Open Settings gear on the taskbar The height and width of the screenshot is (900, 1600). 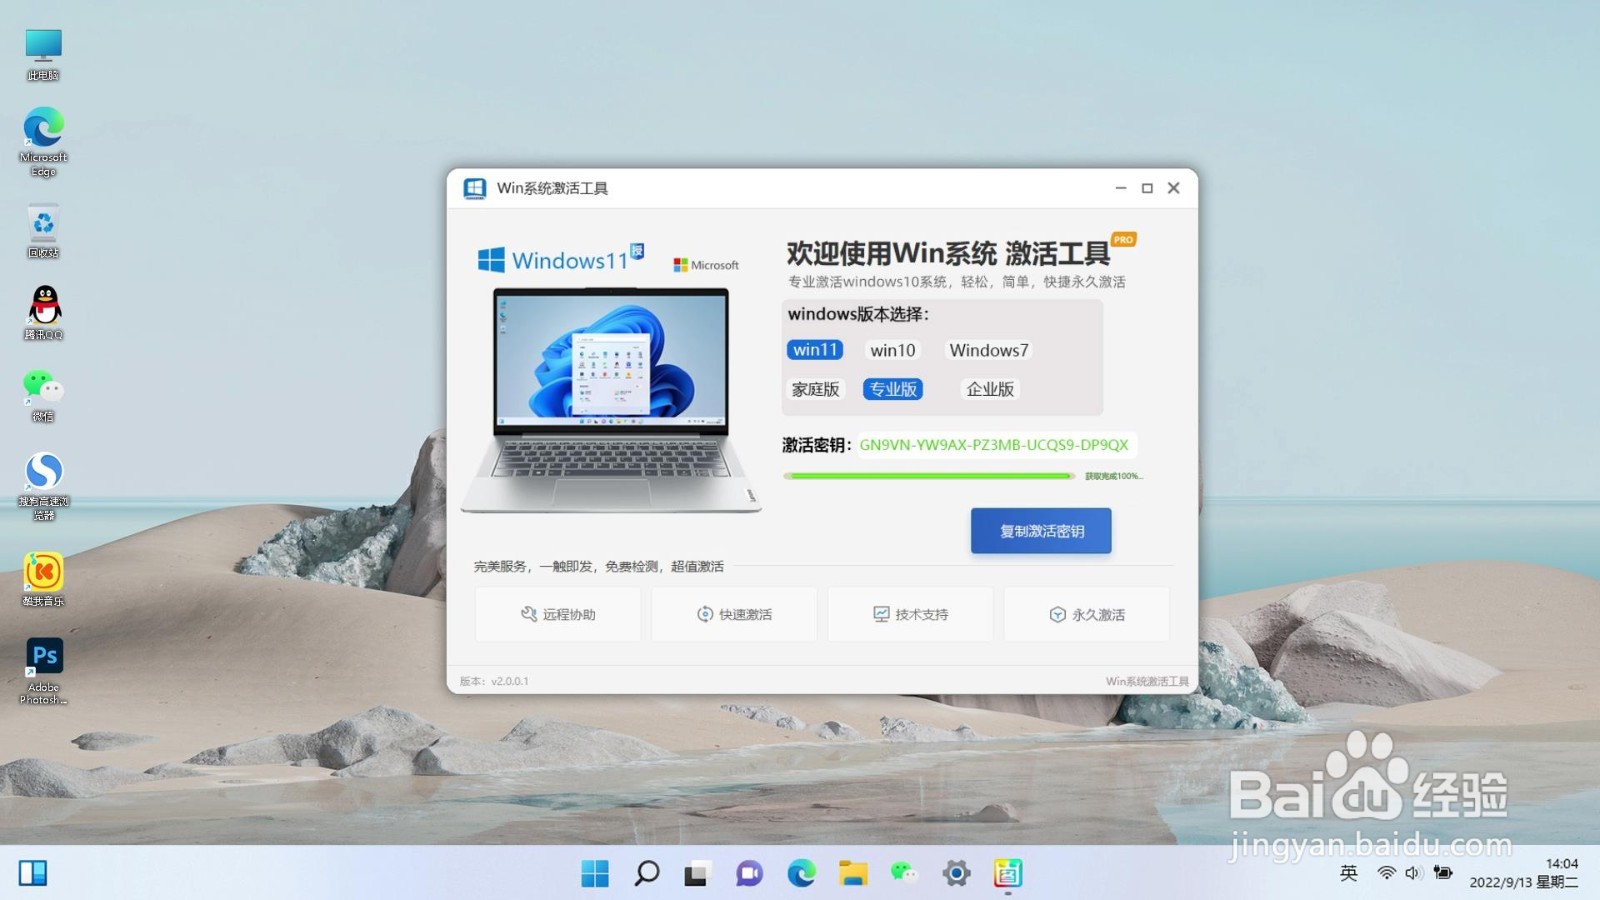coord(956,873)
